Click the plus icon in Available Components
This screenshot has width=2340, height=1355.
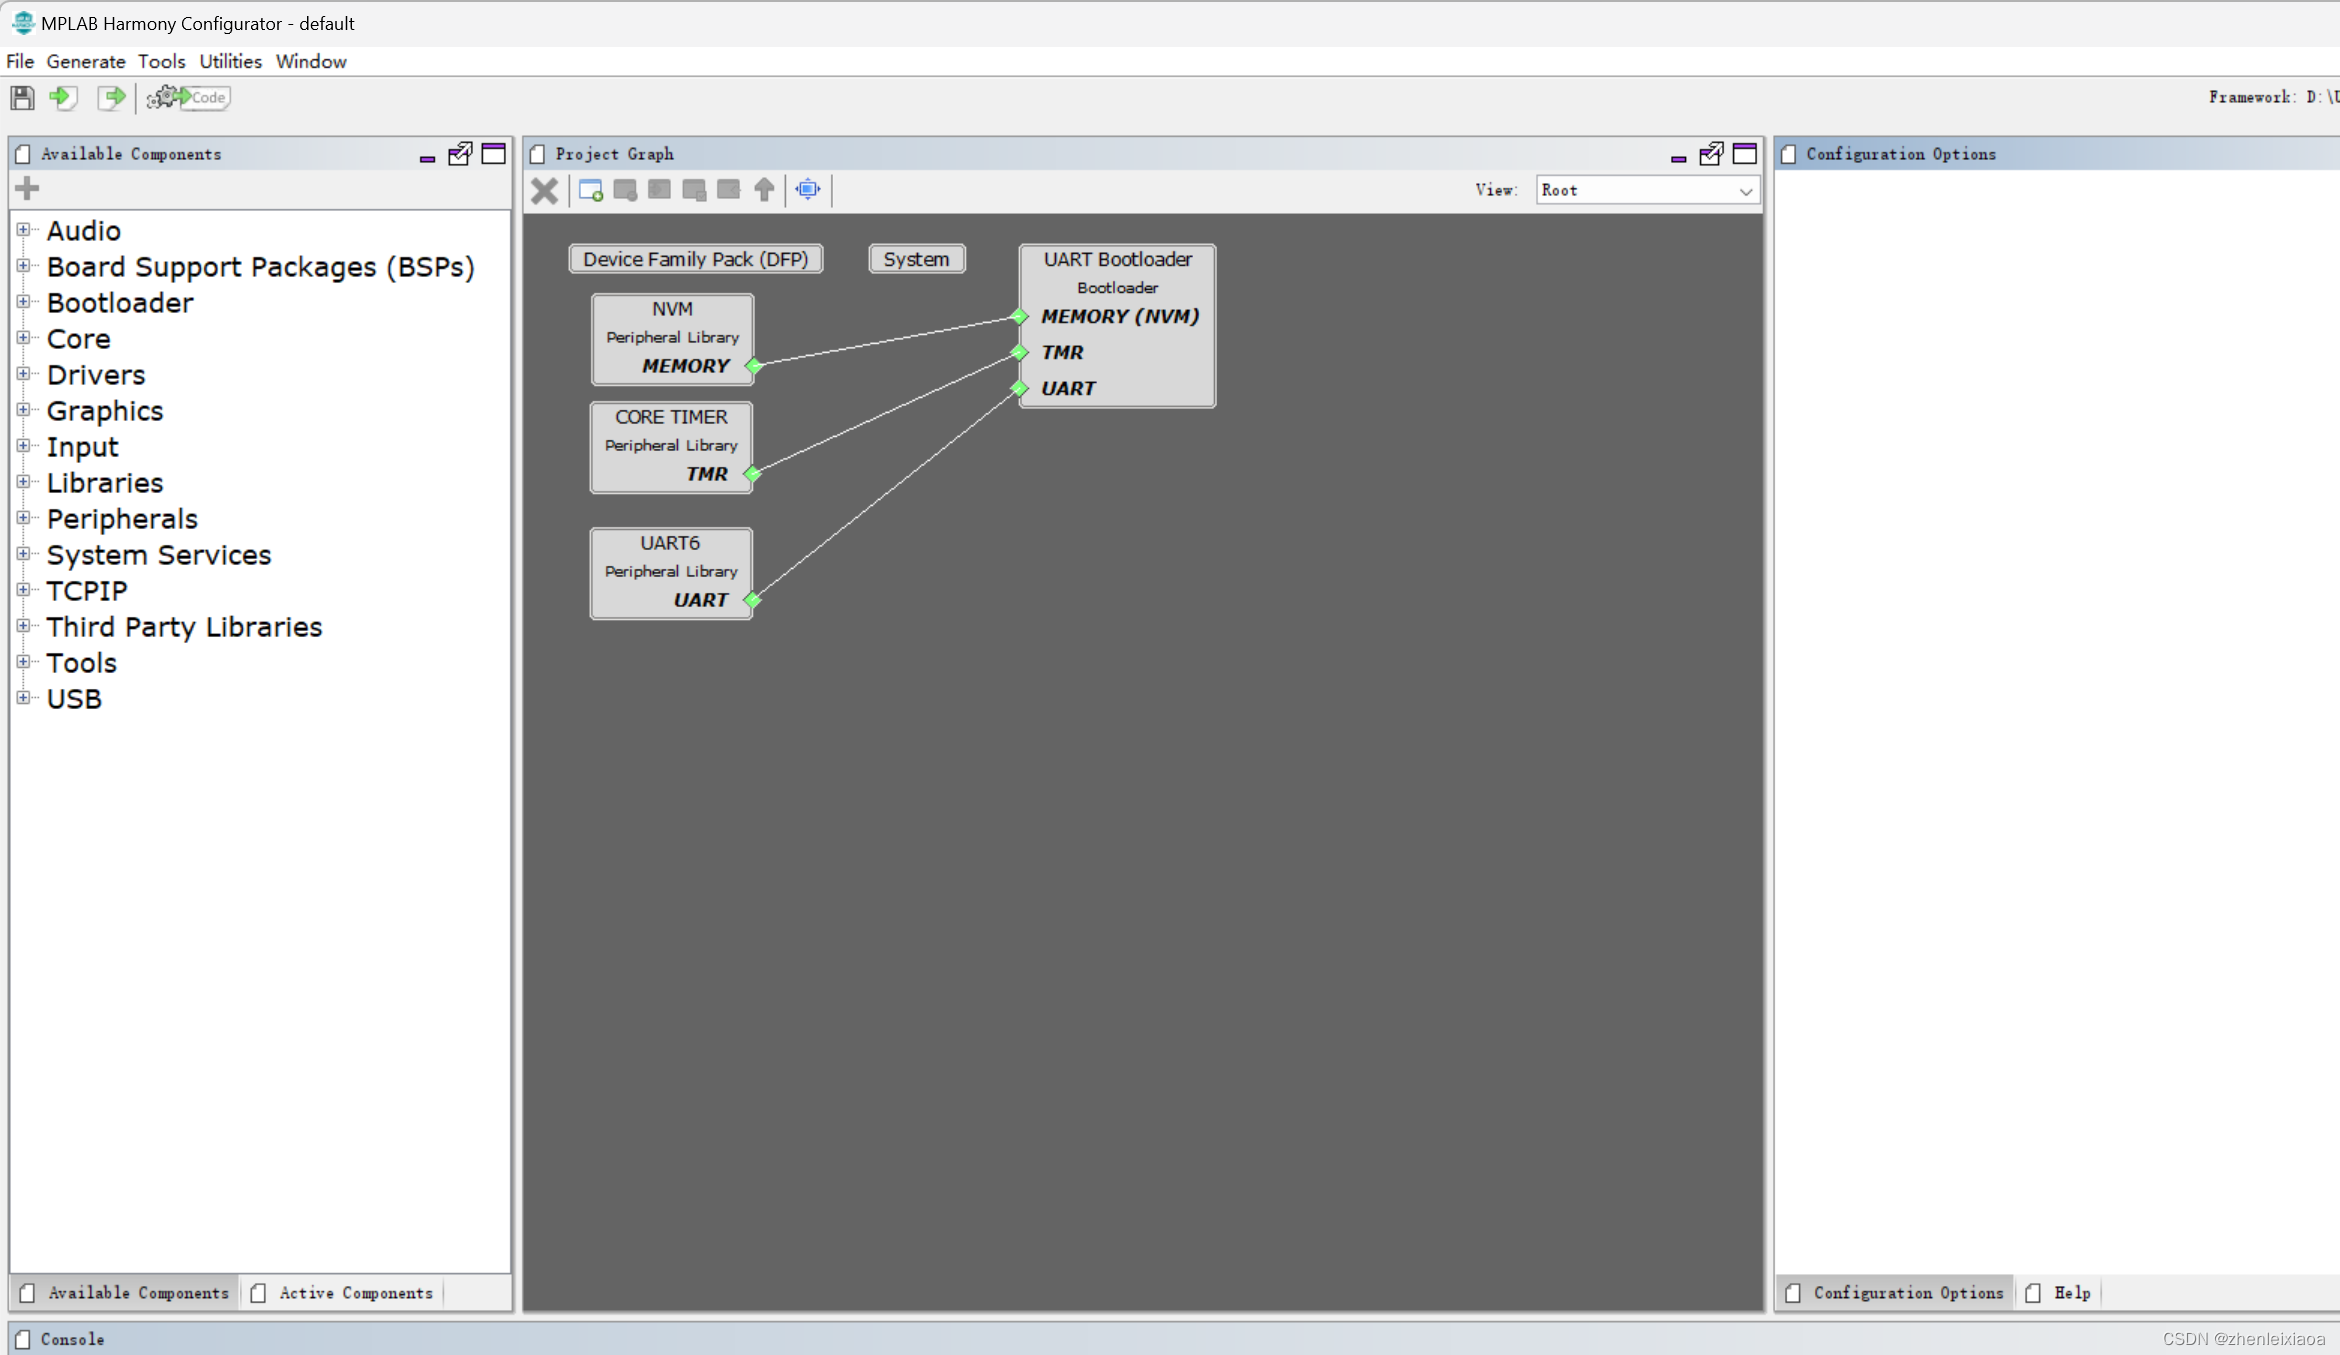click(27, 188)
